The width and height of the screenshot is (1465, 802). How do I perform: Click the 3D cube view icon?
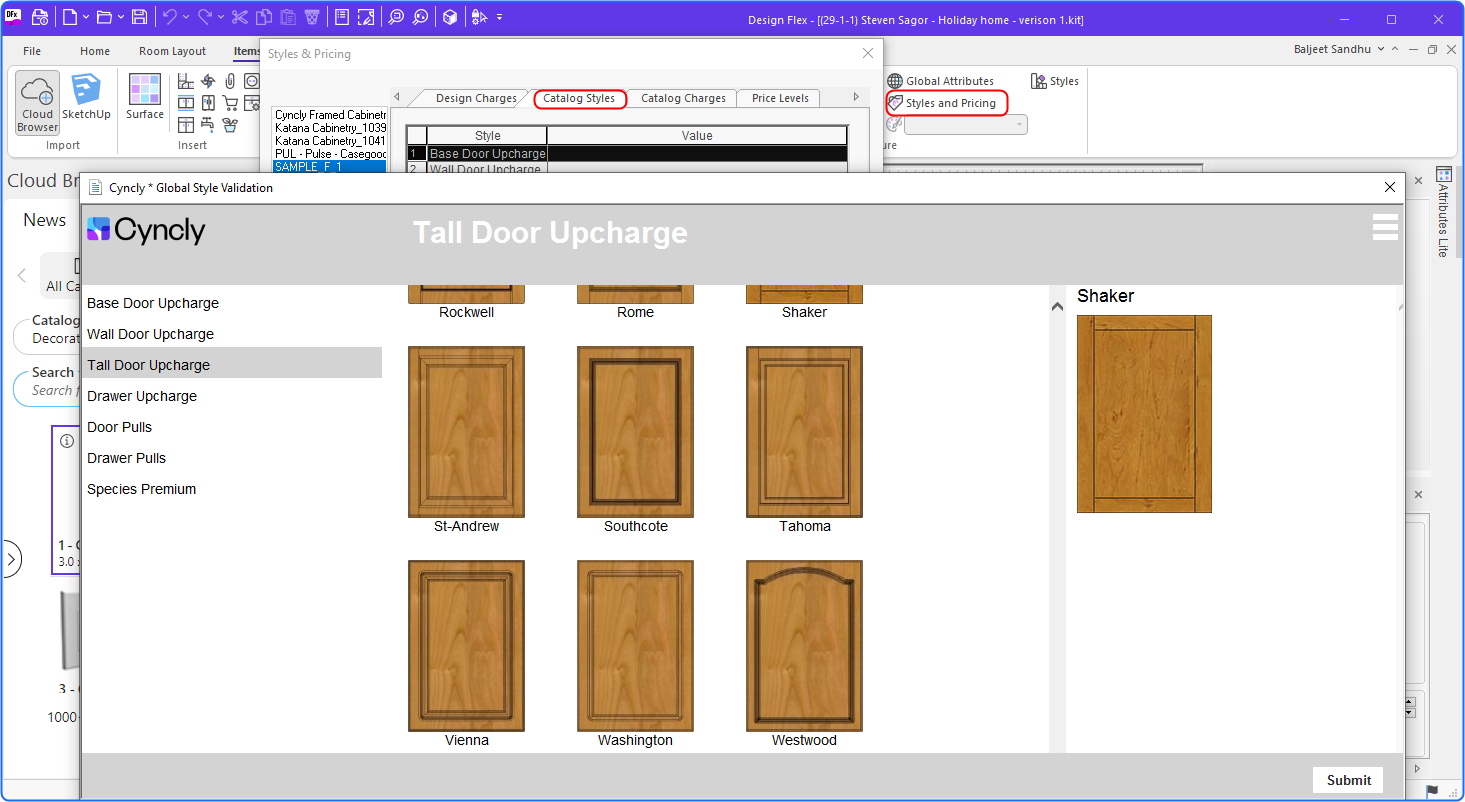coord(450,17)
